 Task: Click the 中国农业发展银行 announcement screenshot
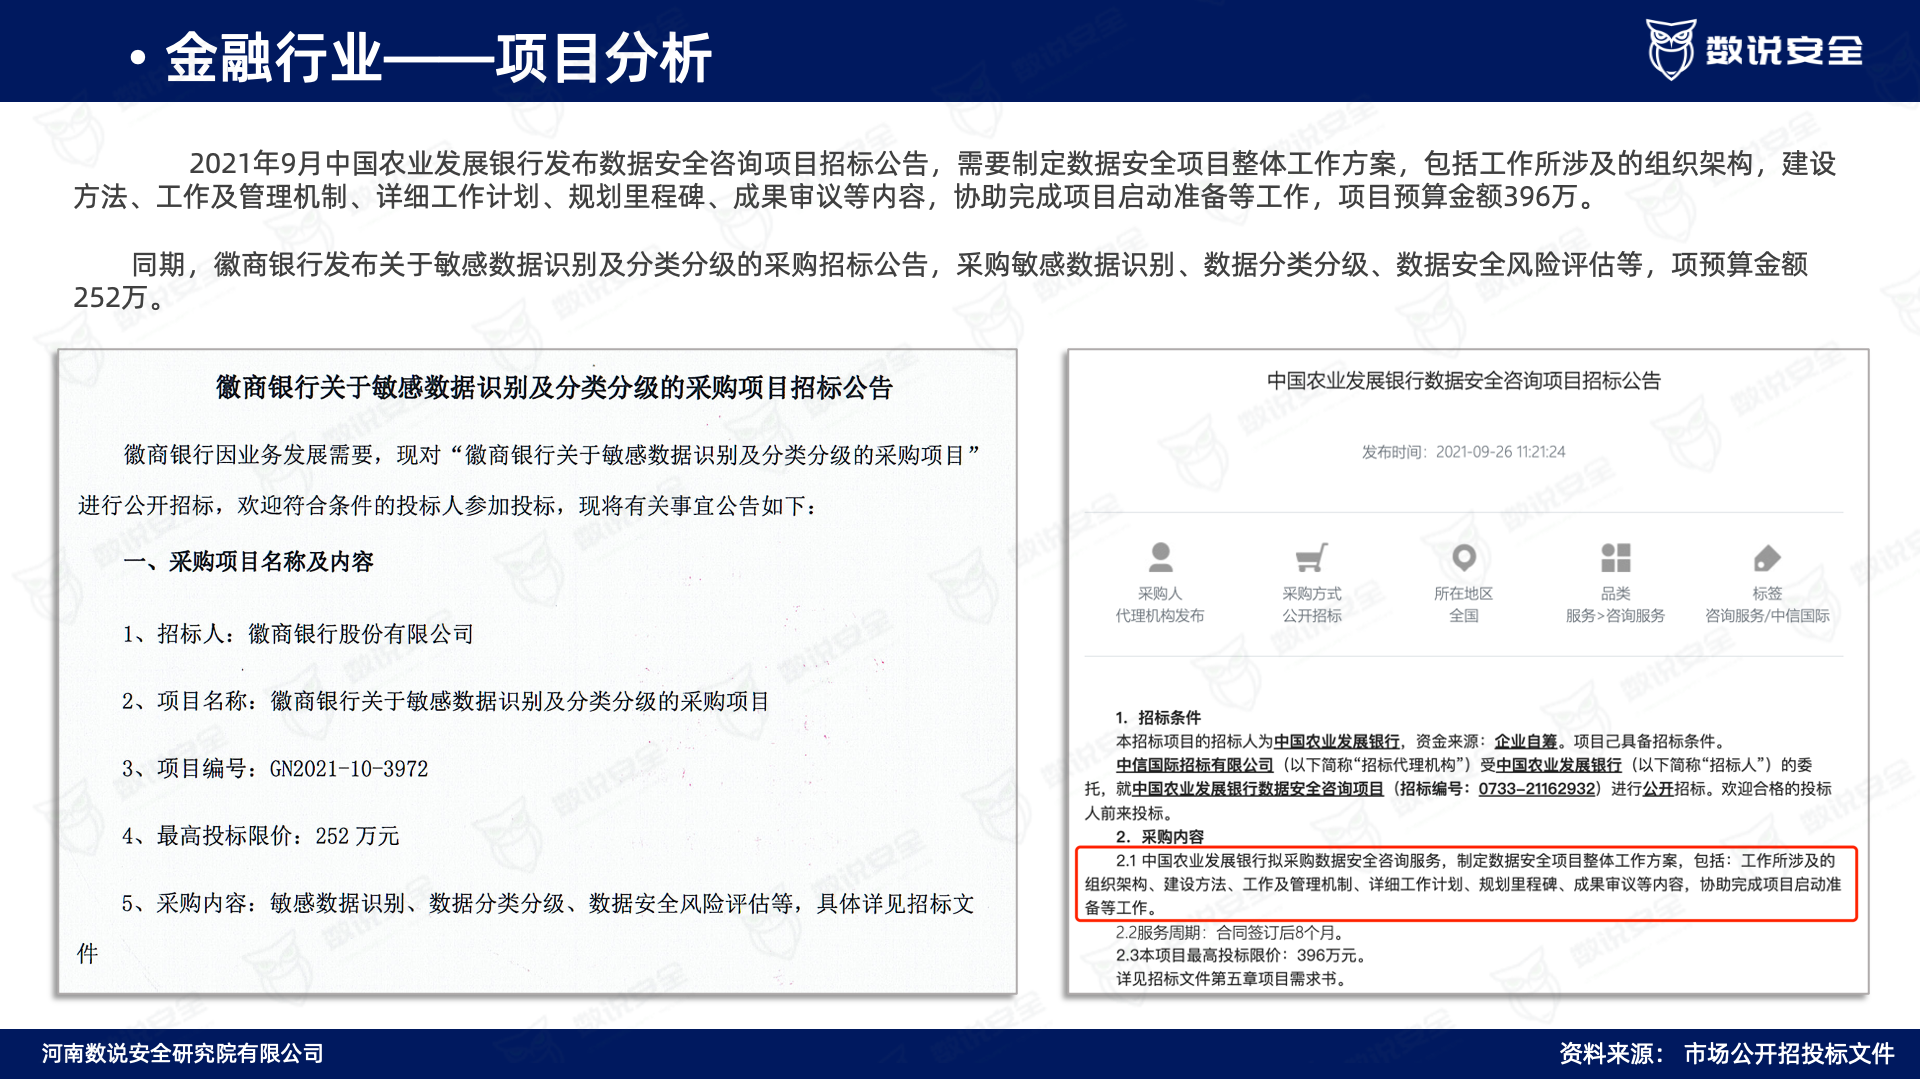(x=1468, y=672)
